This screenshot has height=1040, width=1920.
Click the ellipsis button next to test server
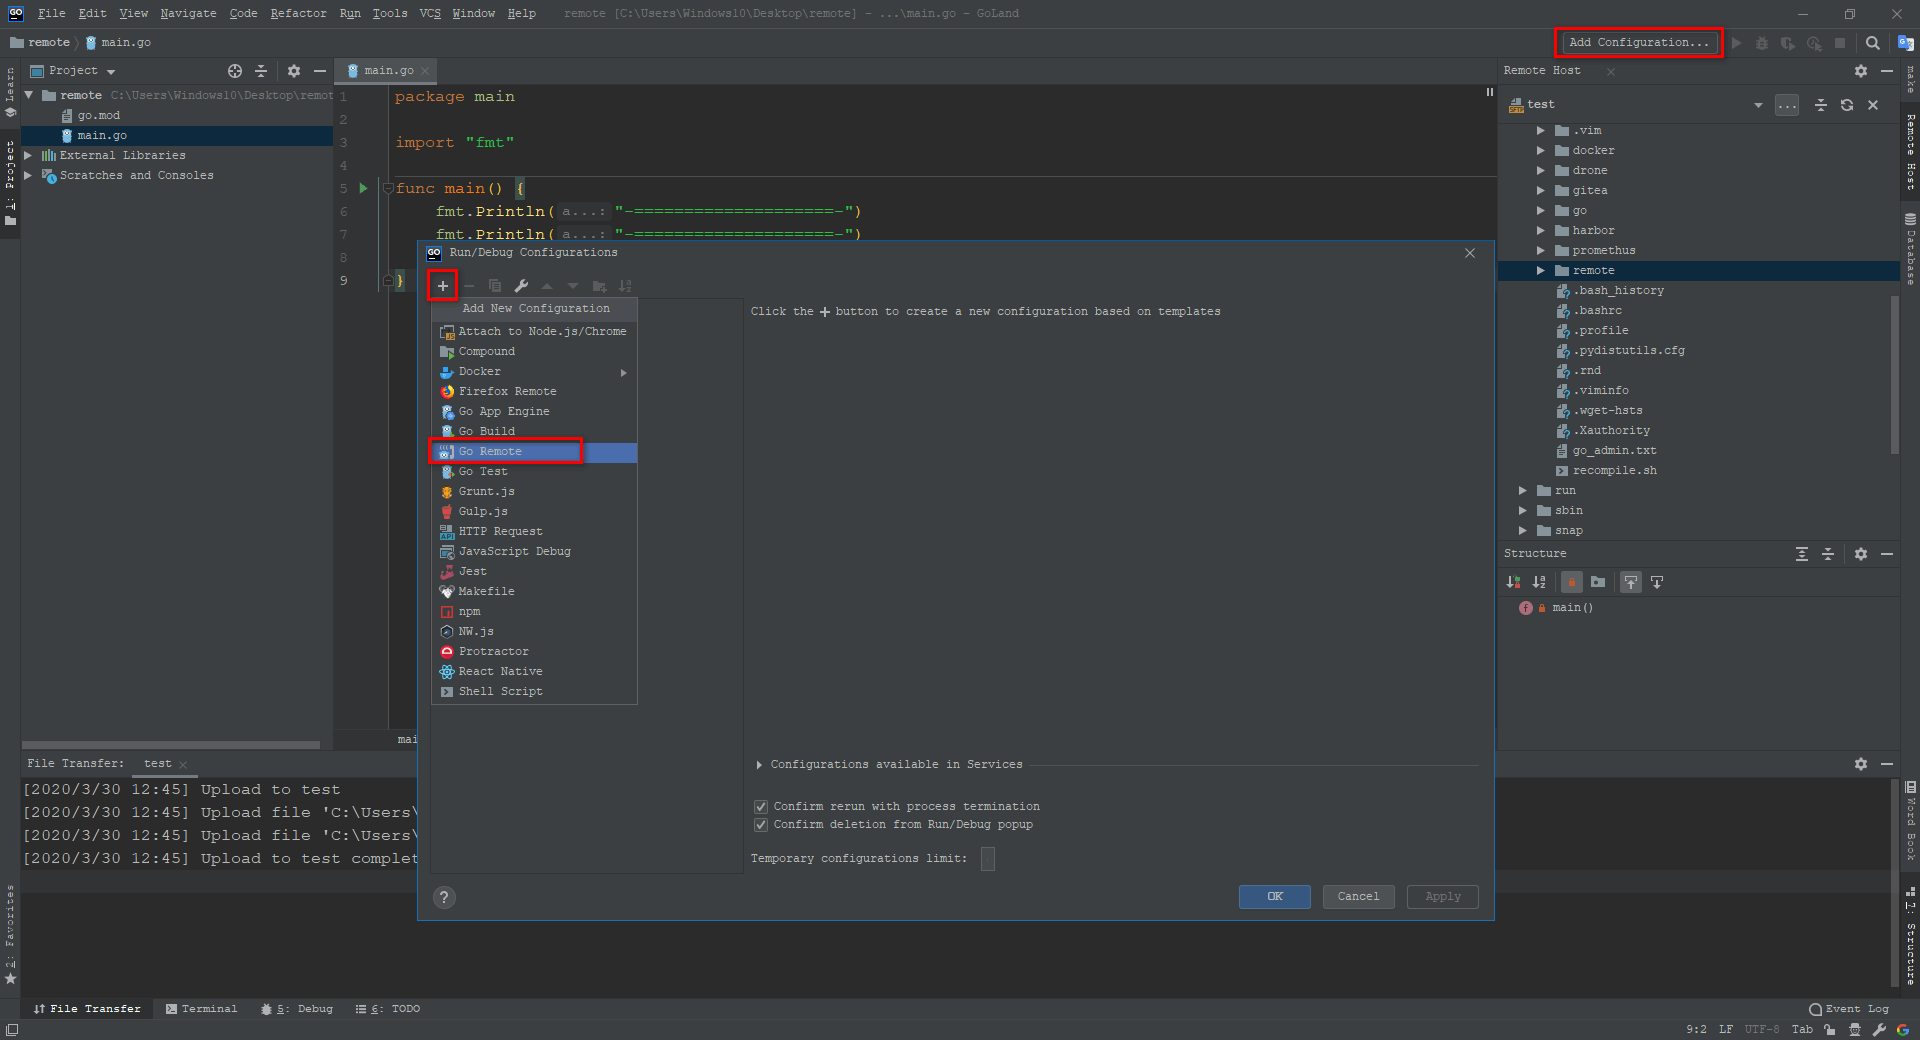click(x=1787, y=105)
